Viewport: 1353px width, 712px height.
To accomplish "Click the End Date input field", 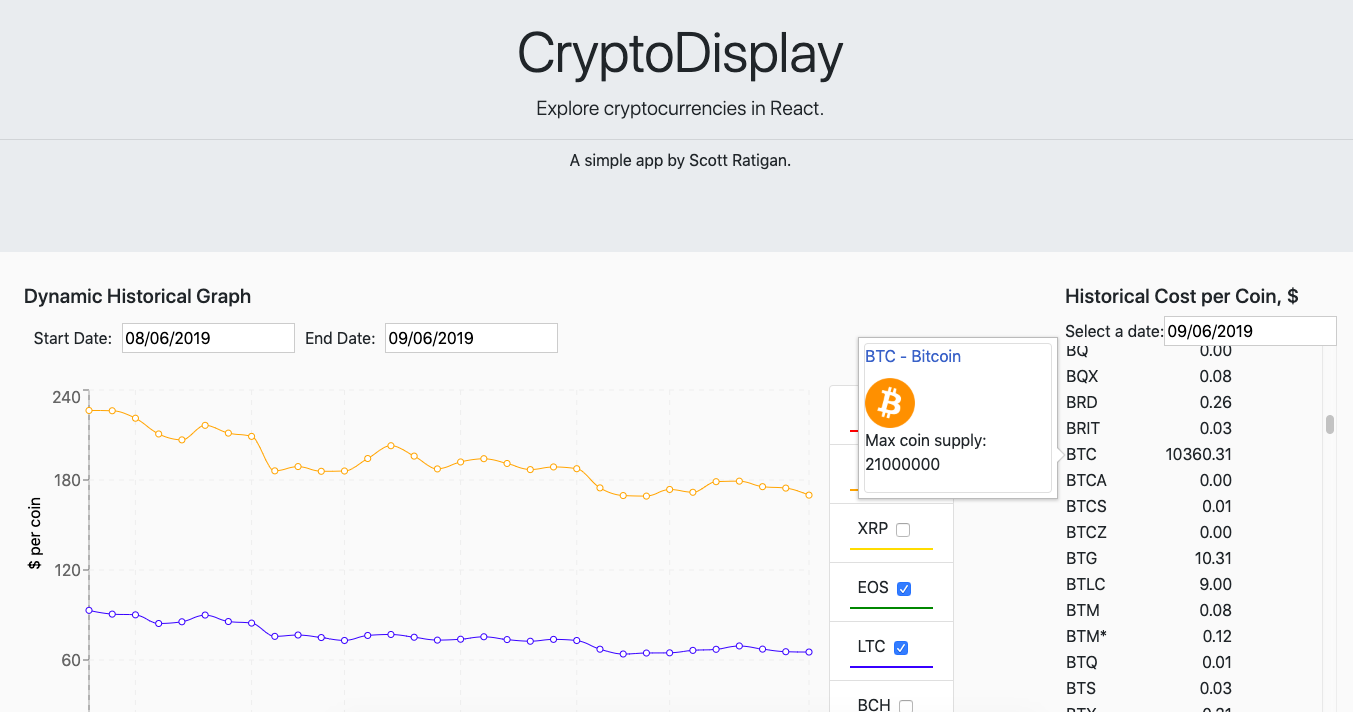I will coord(471,338).
